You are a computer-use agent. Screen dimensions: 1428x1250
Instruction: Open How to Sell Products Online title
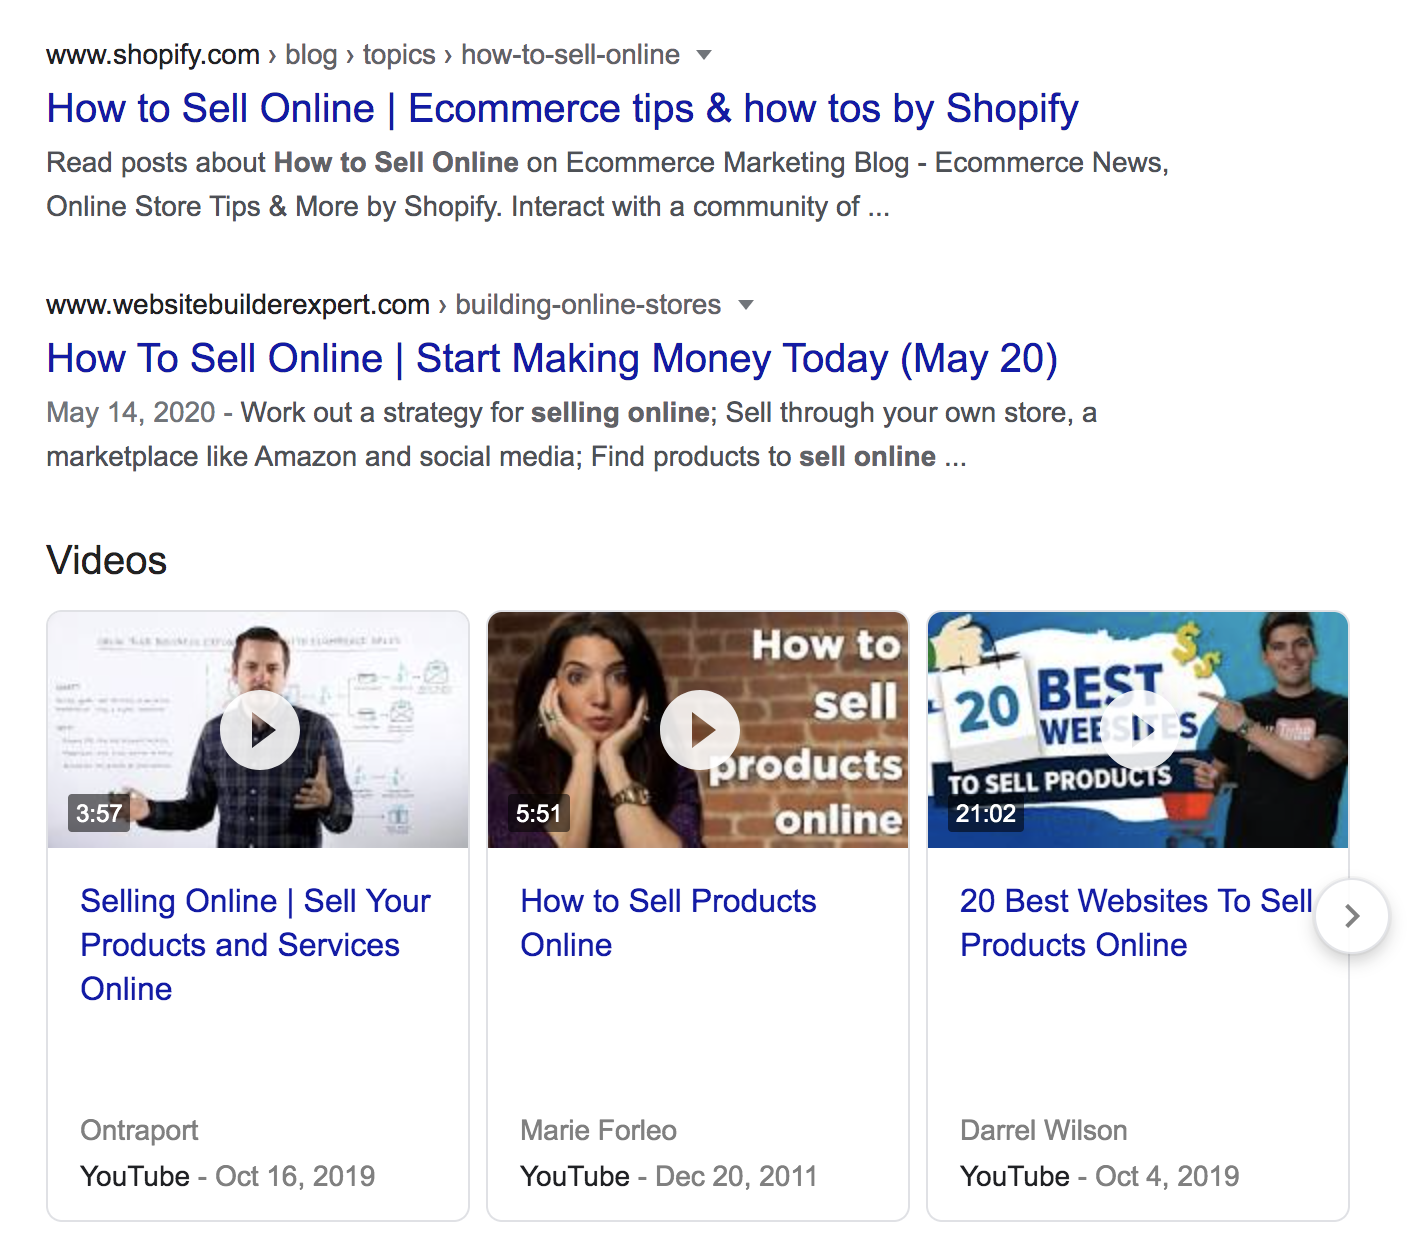click(x=668, y=923)
